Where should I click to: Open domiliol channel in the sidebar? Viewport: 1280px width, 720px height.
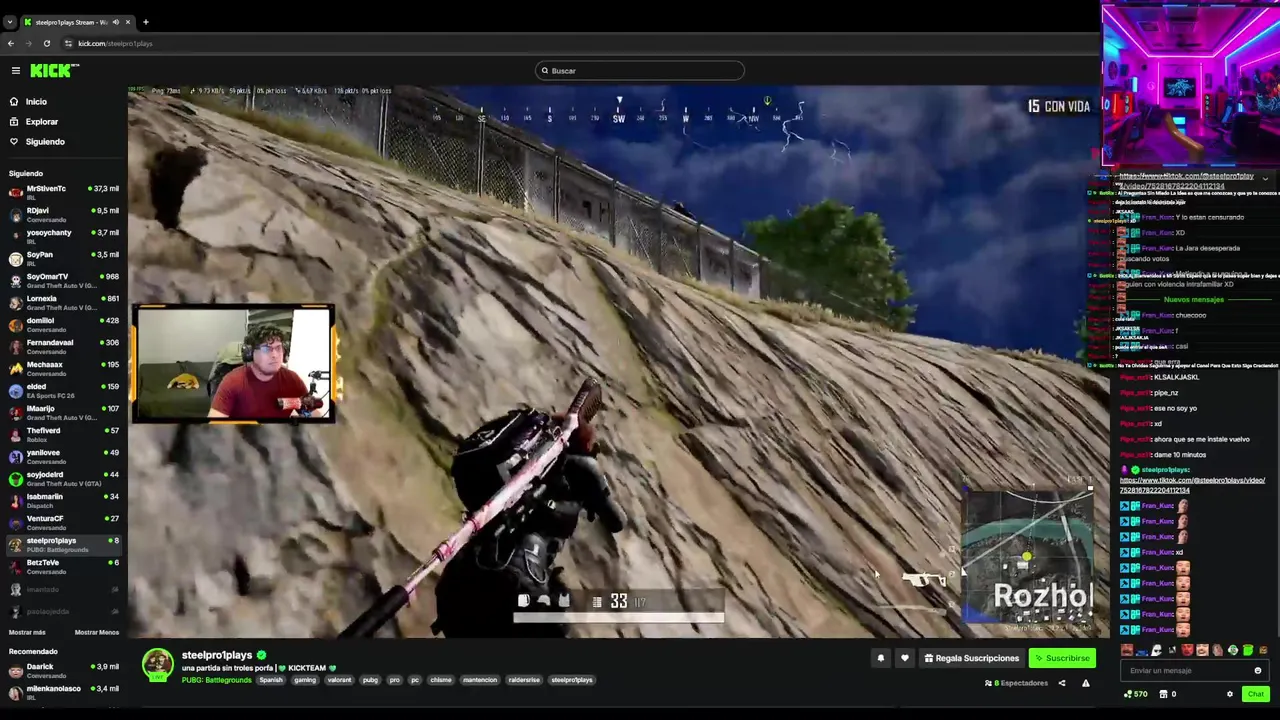64,324
